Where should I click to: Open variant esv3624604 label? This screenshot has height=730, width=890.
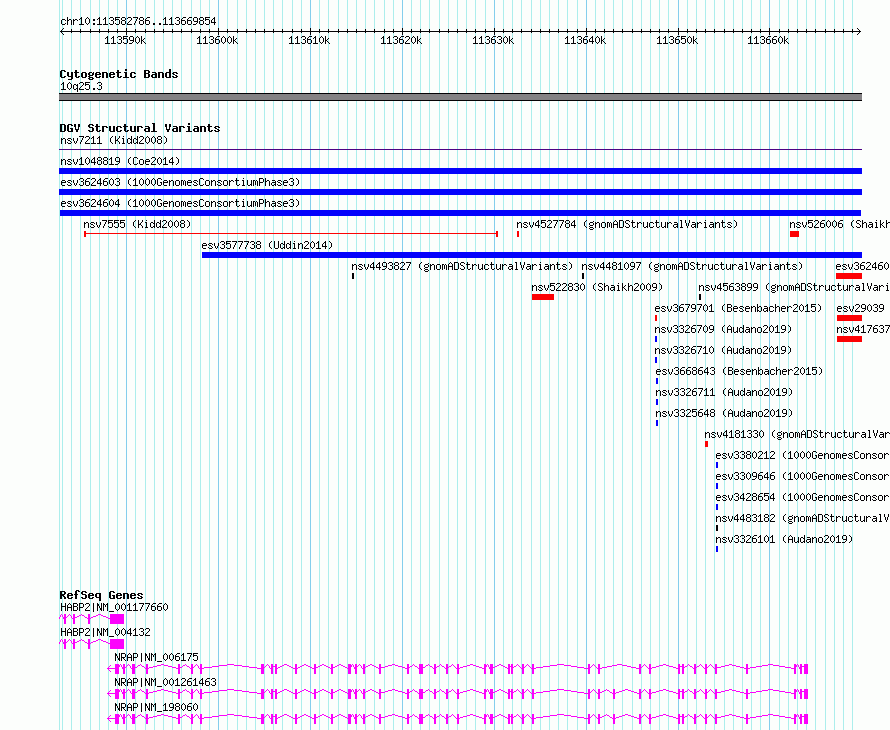180,203
